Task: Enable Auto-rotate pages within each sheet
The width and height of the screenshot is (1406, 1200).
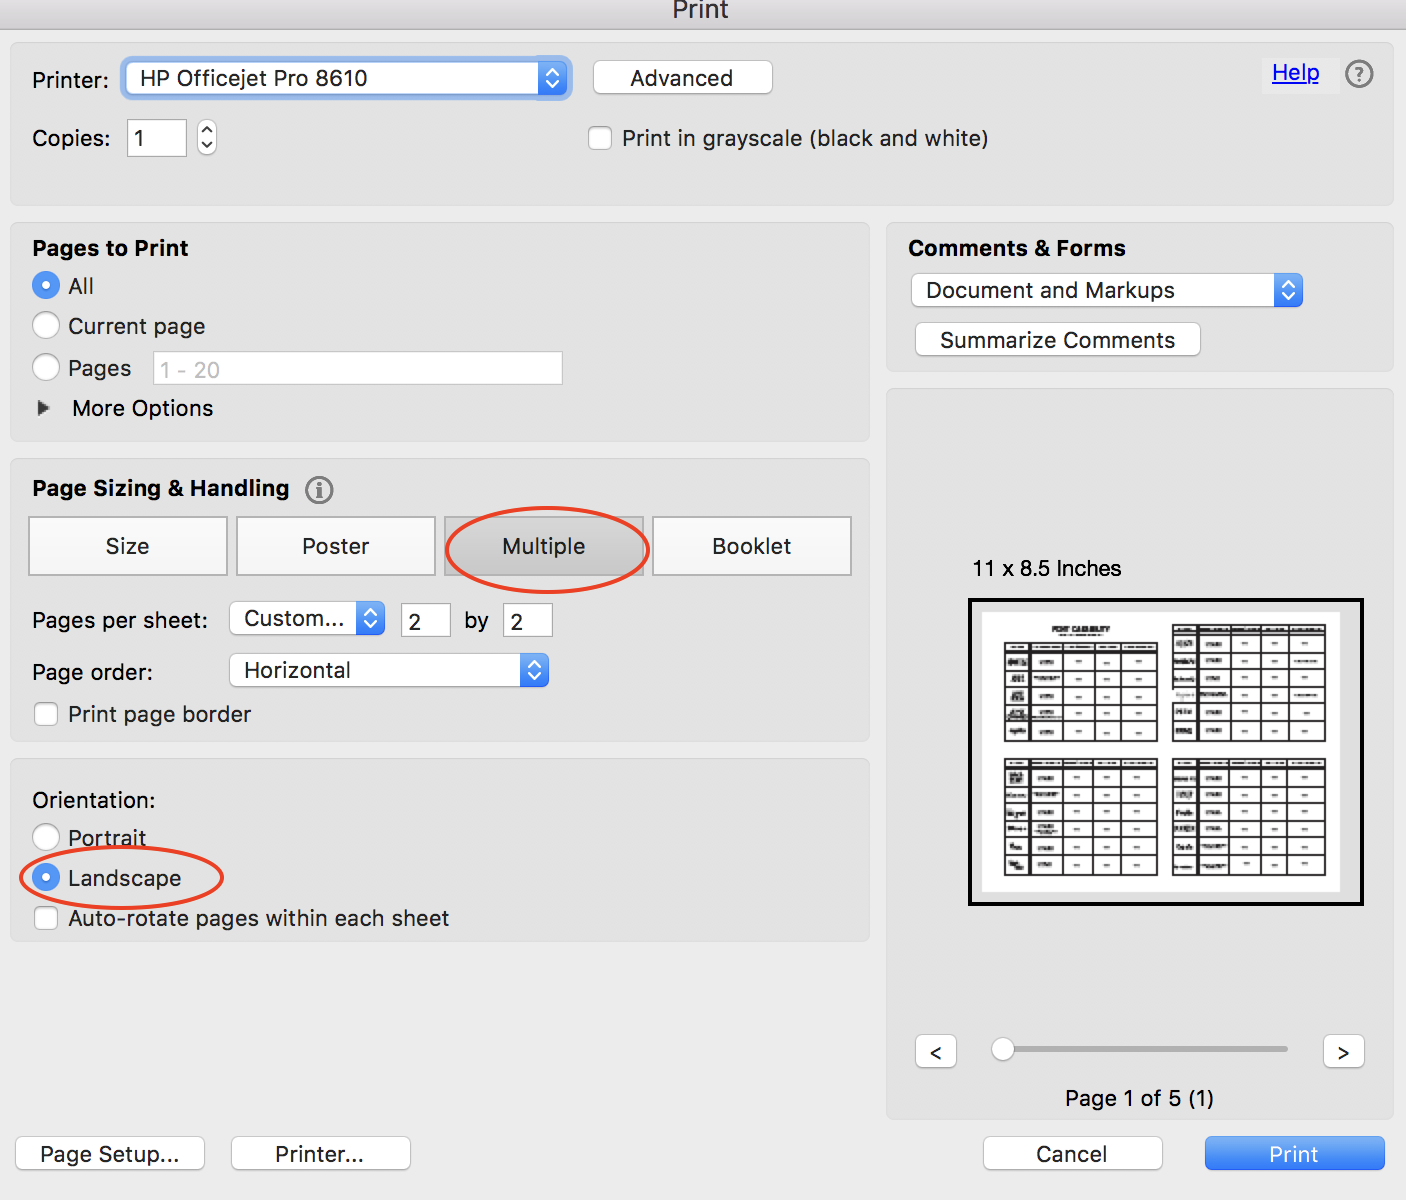Action: tap(46, 918)
